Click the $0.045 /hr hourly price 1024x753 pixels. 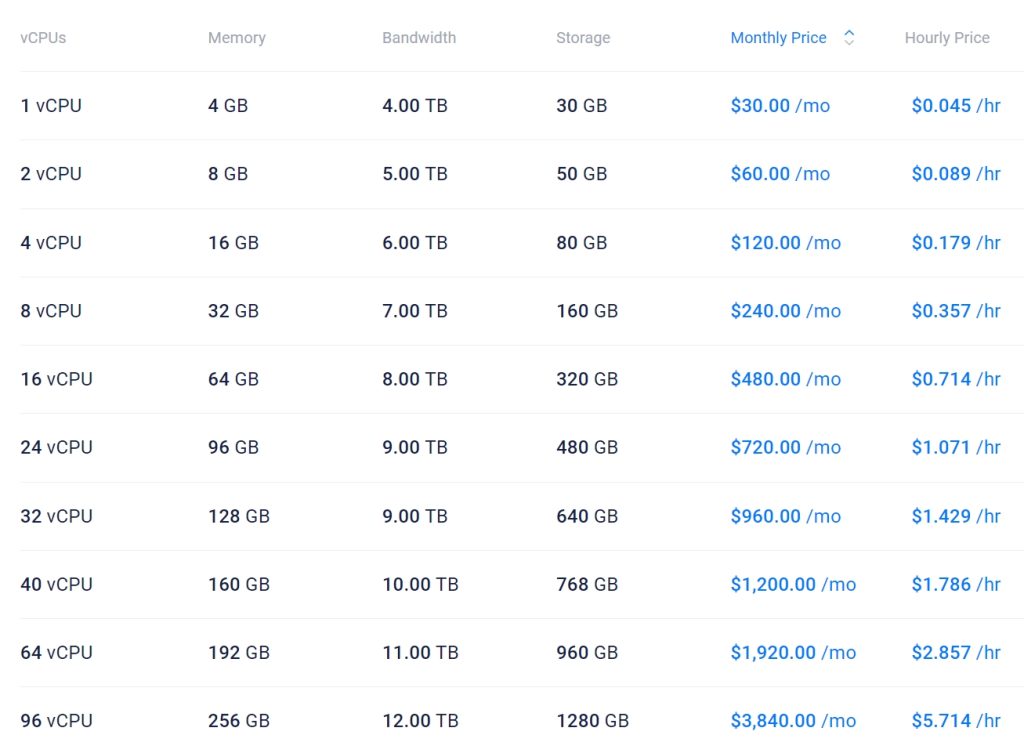[956, 106]
